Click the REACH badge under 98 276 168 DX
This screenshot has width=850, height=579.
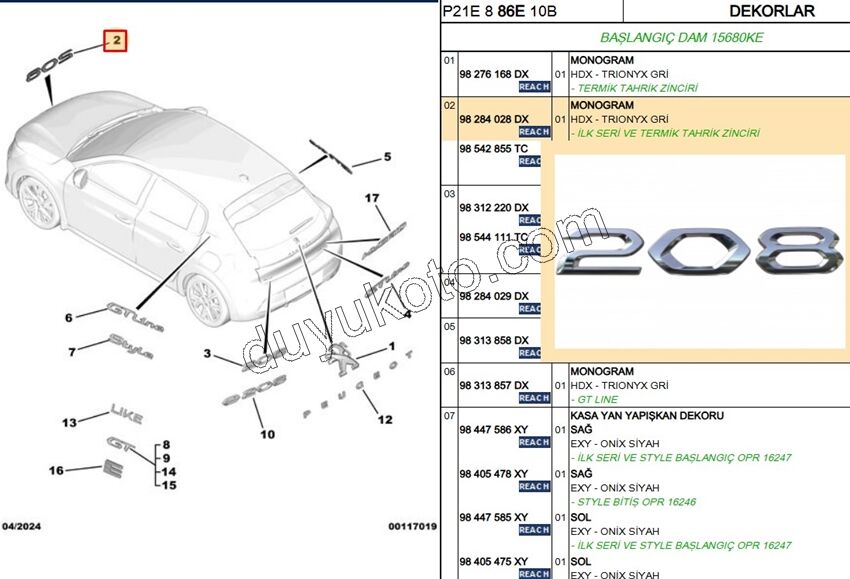535,87
